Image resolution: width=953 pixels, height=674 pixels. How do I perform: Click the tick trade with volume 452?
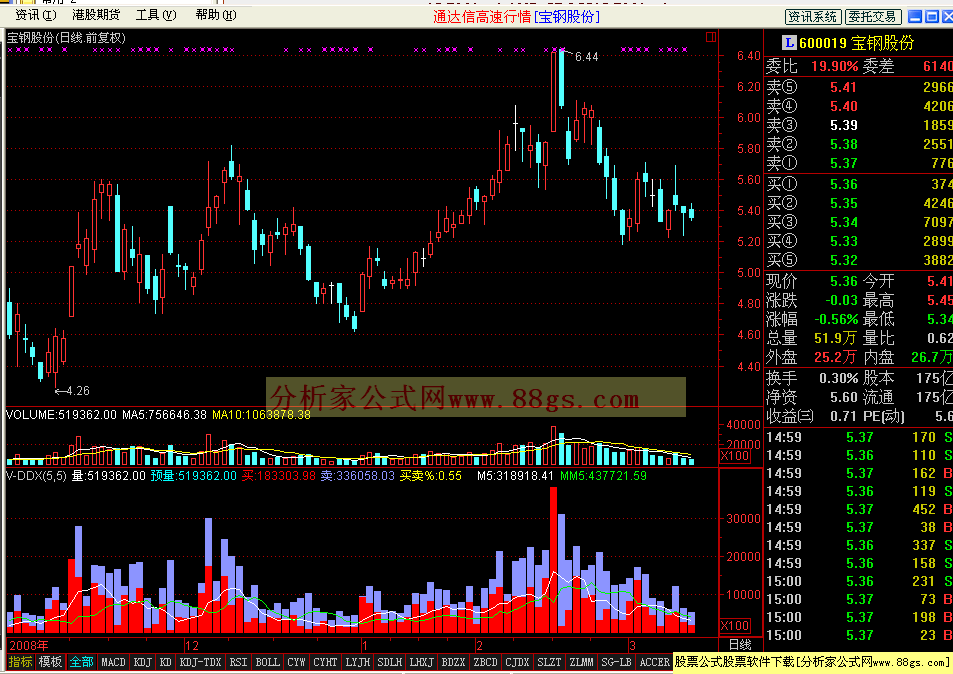tap(858, 509)
